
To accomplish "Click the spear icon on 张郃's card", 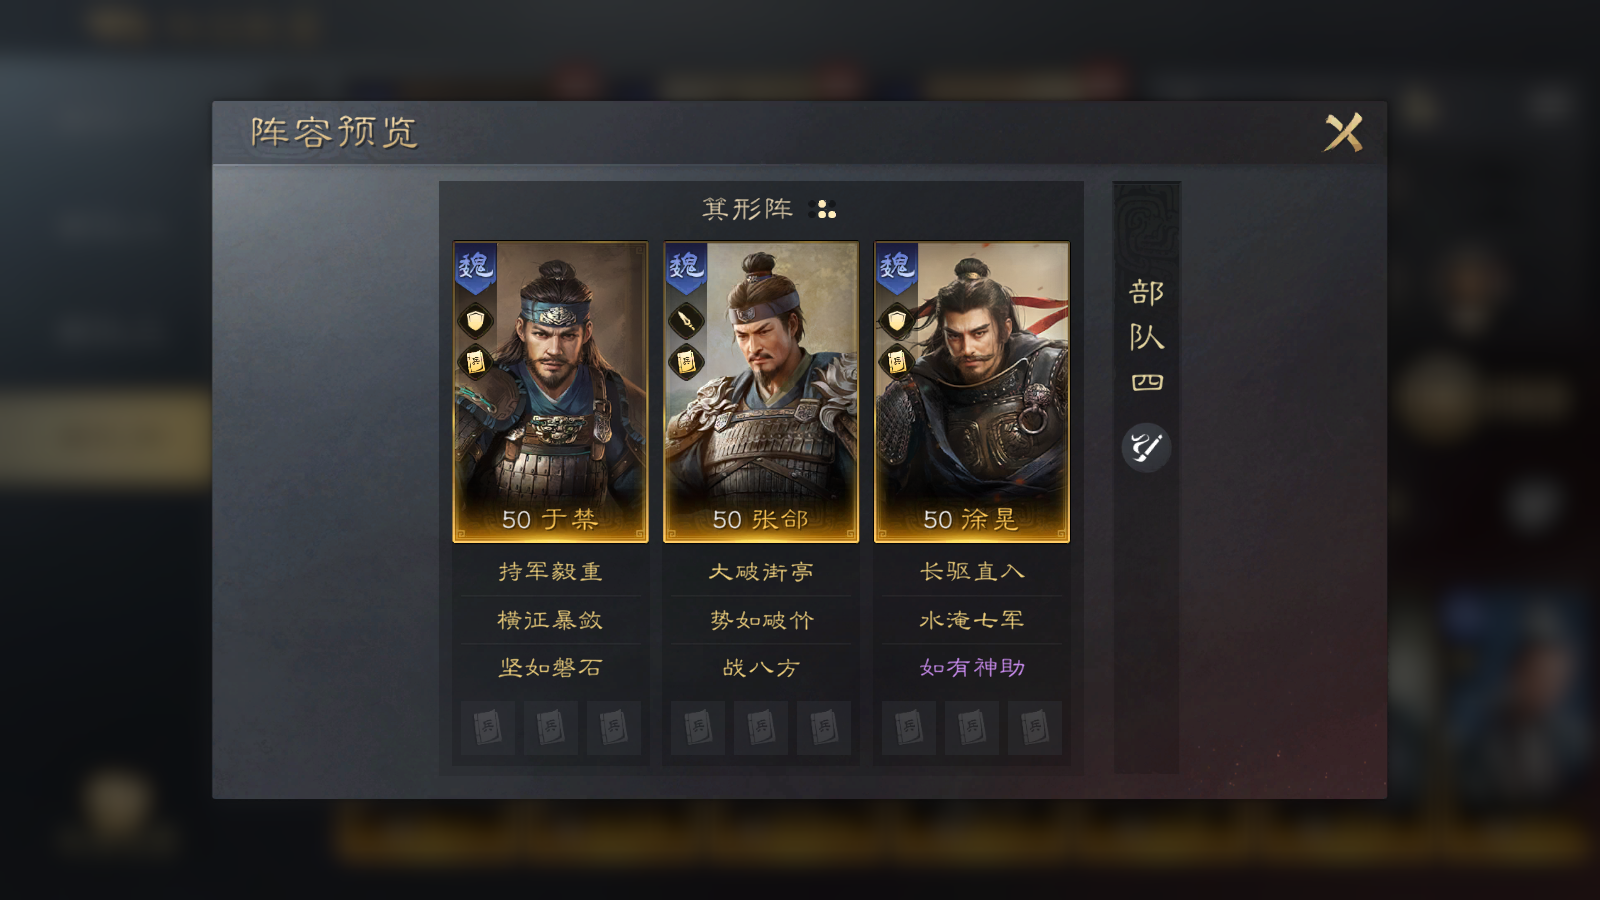I will 686,321.
